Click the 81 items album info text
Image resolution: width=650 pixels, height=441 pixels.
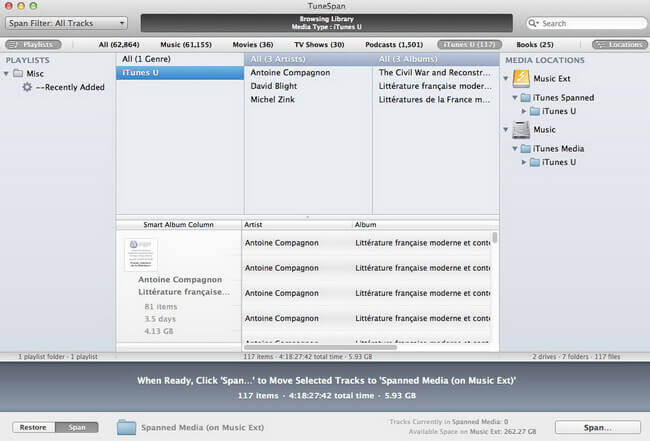[161, 307]
